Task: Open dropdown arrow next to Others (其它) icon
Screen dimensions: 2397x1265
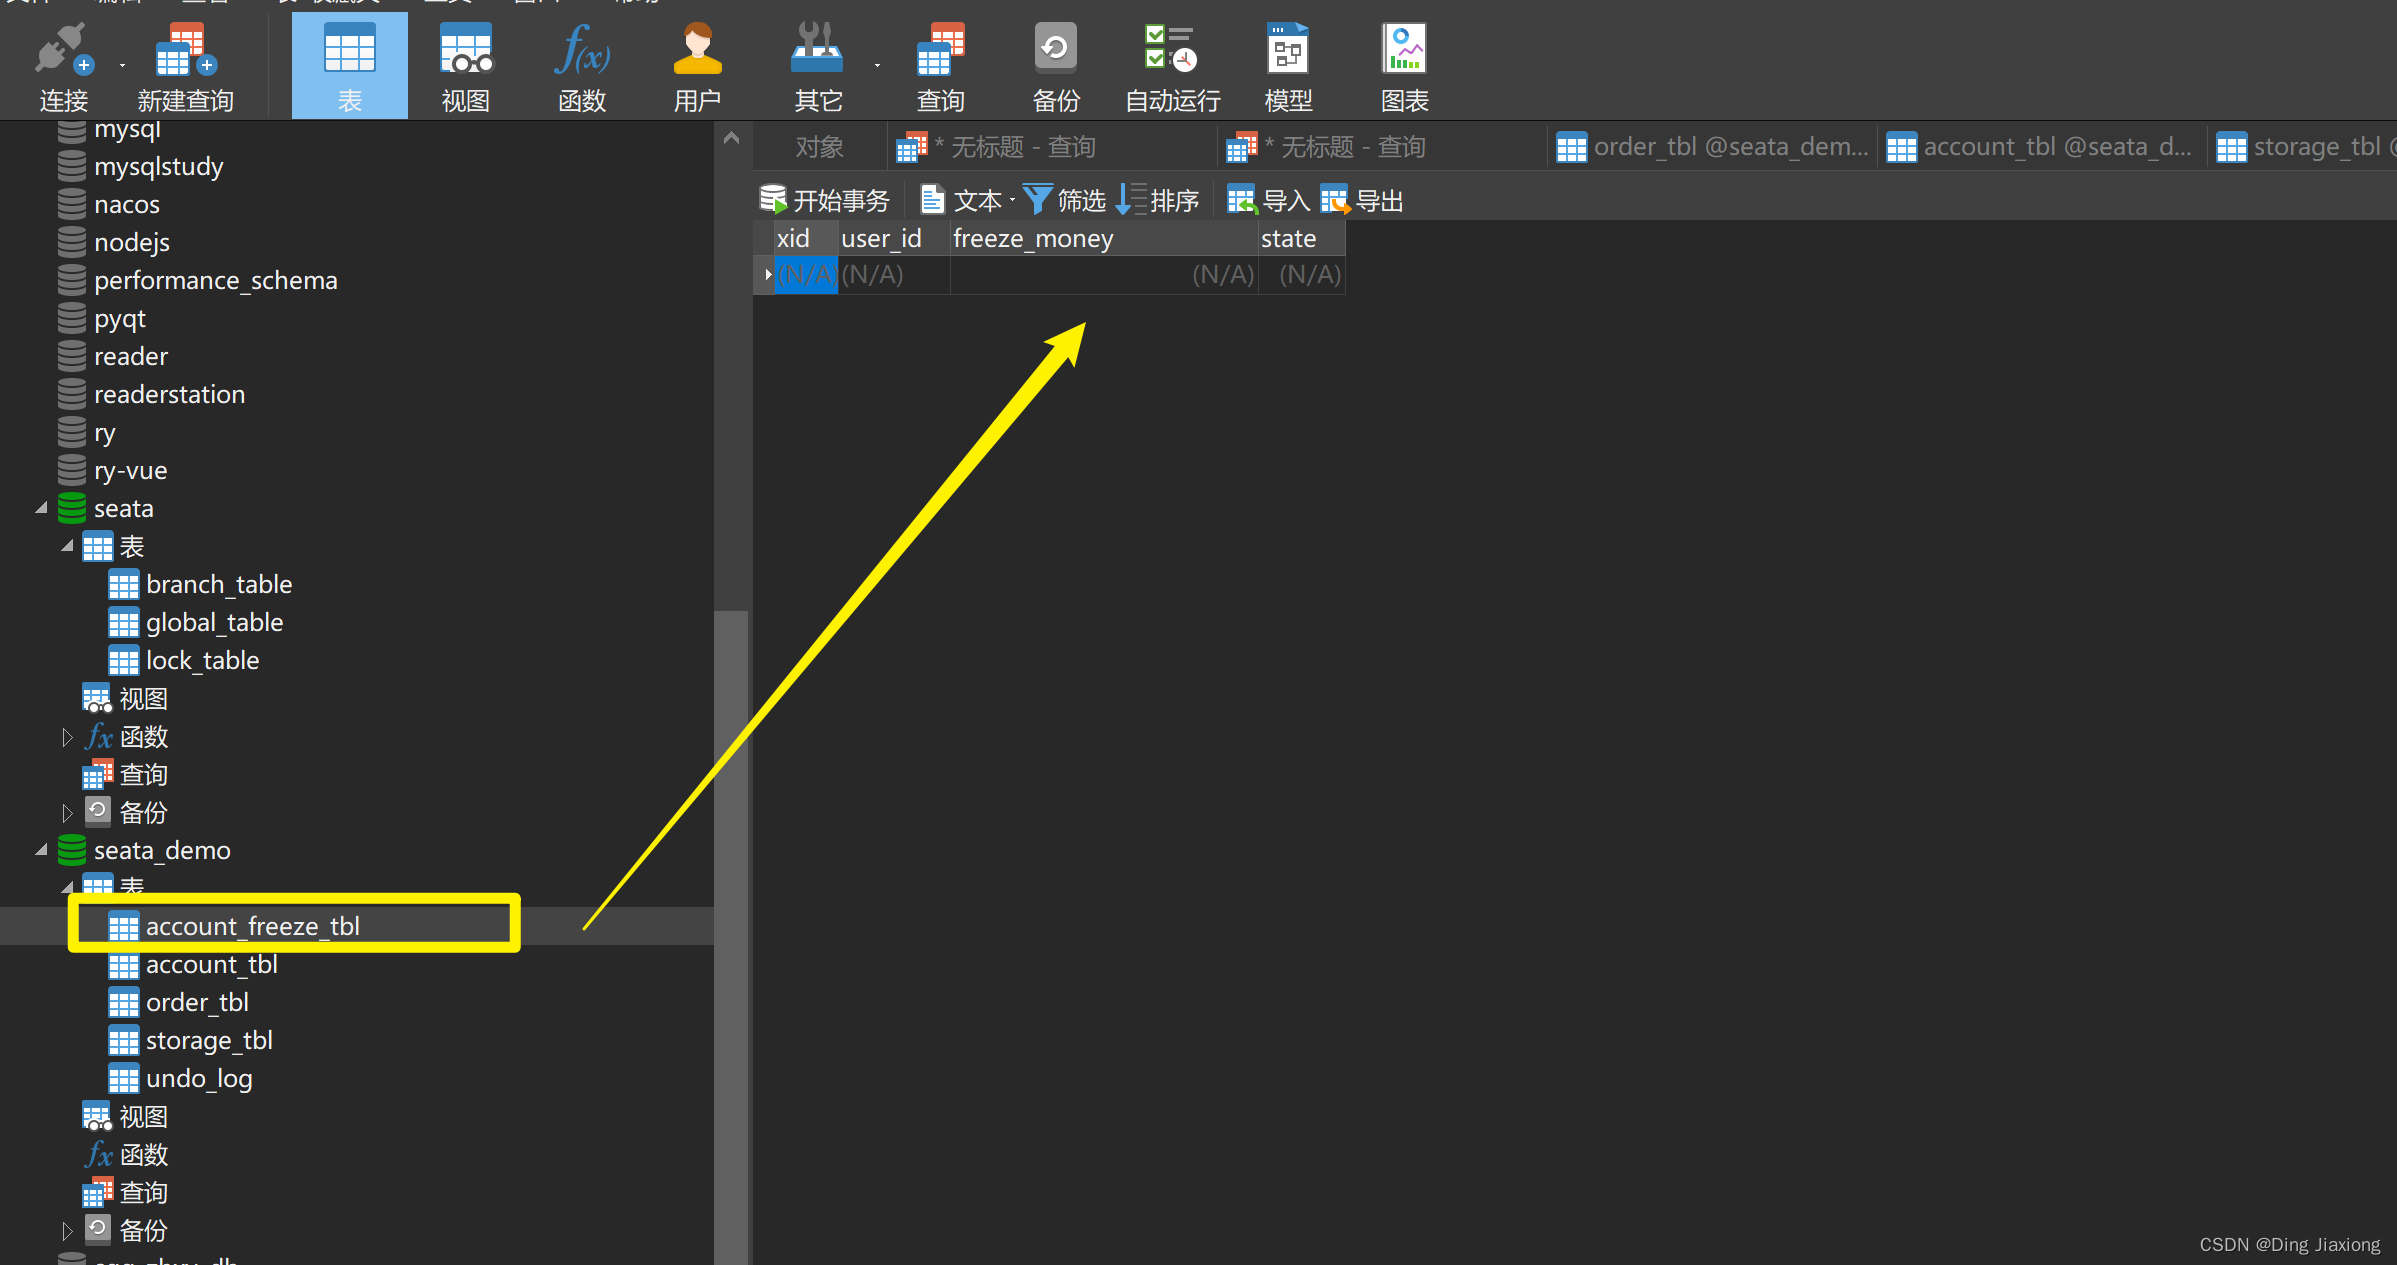Action: point(877,66)
